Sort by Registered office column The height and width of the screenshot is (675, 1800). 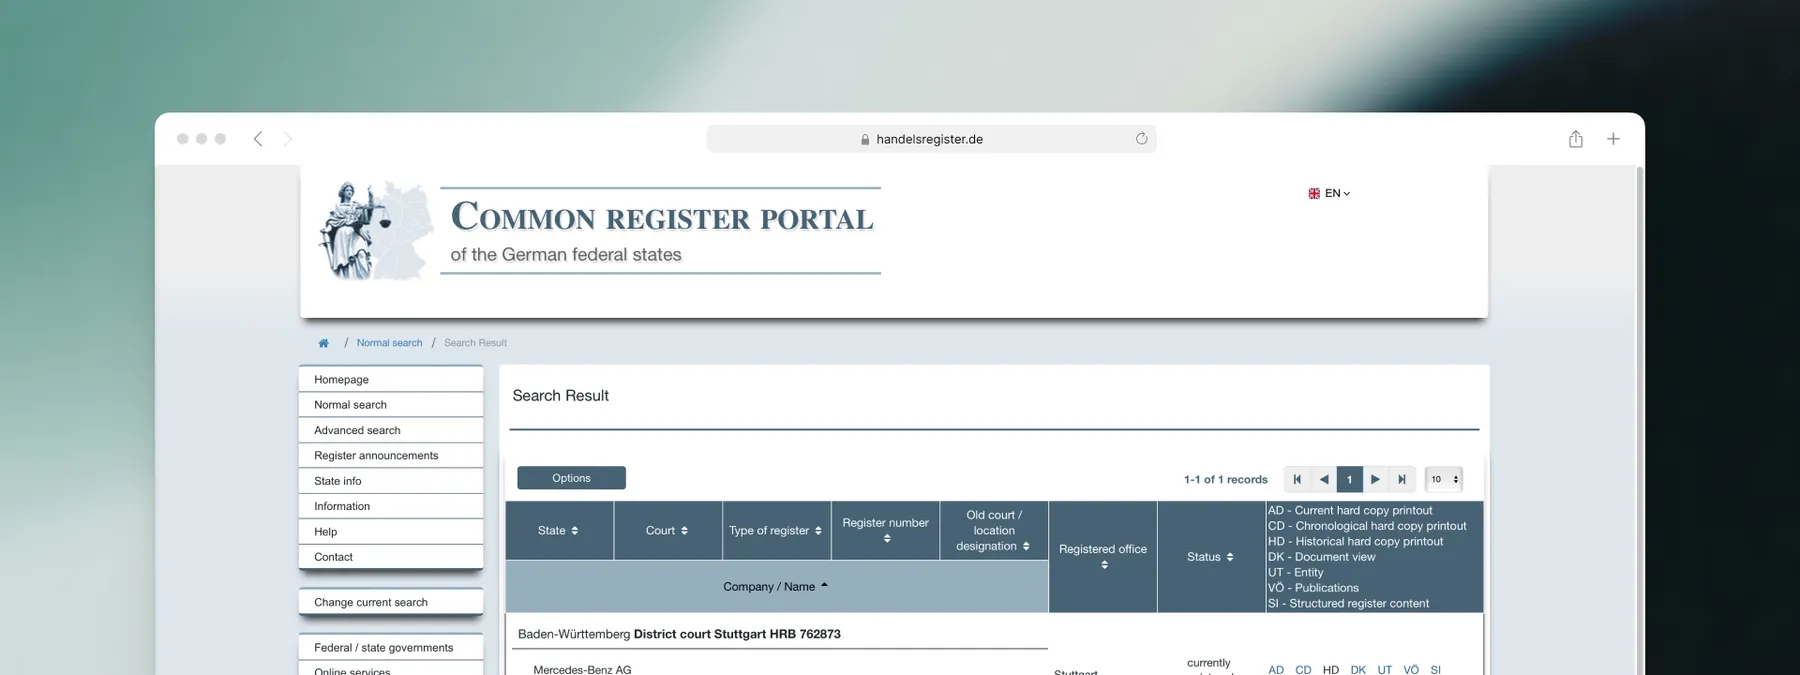click(x=1103, y=556)
